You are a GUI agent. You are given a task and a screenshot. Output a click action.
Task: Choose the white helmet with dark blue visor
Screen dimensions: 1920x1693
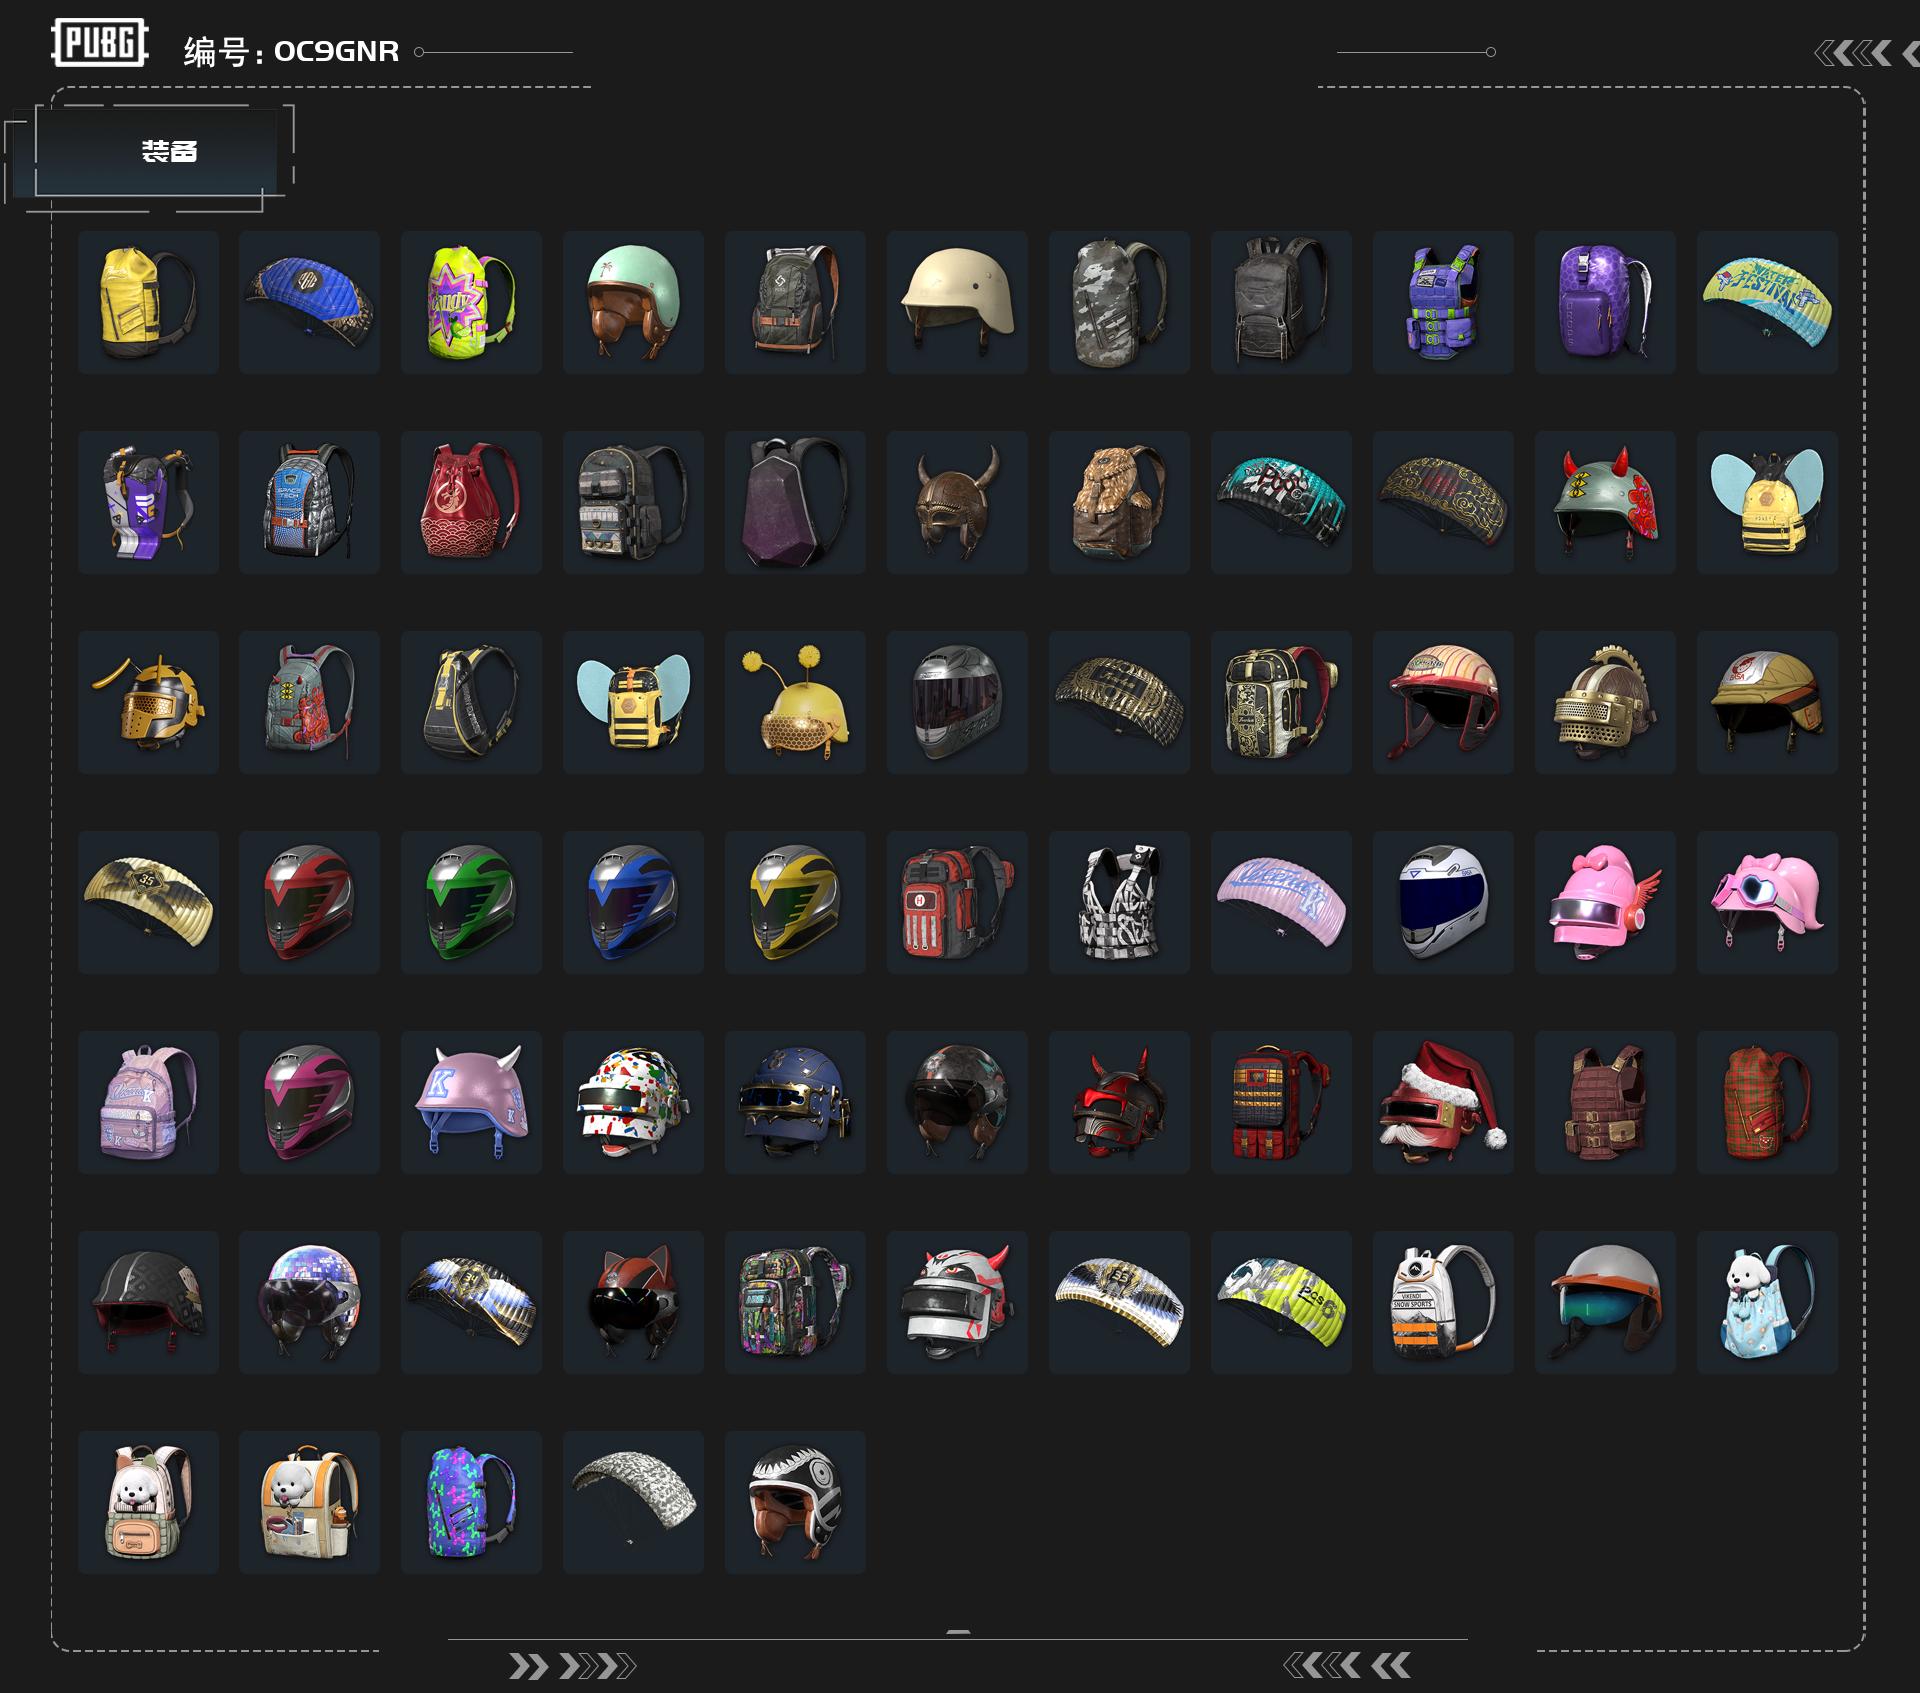coord(1443,902)
